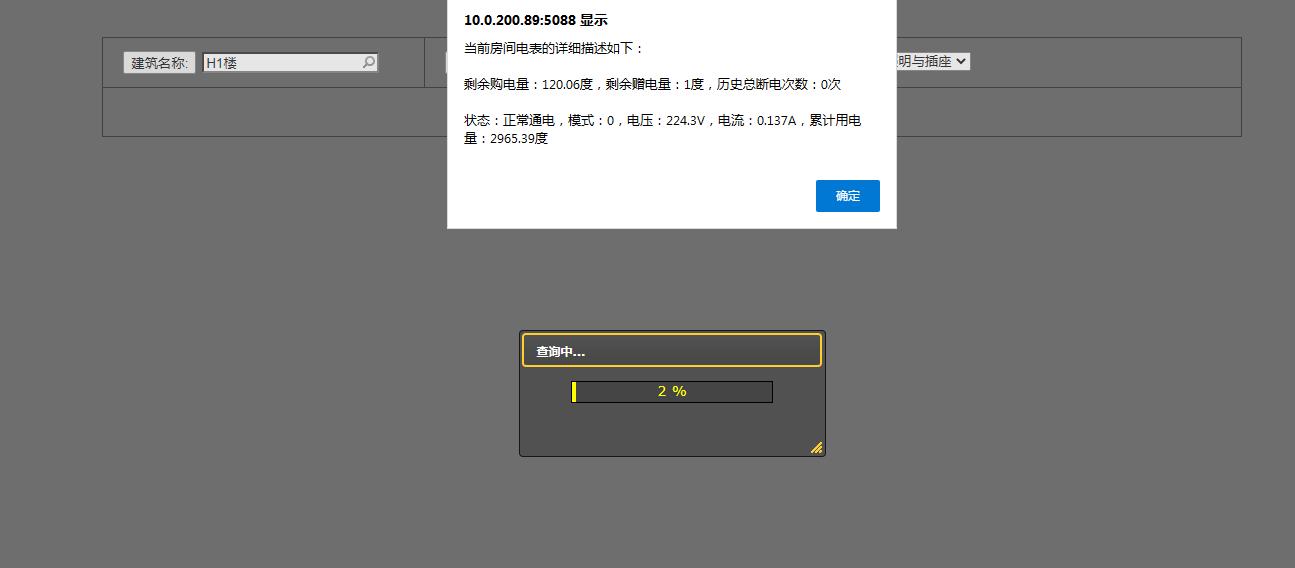Click the 当前房间电表的详细描述如下 text line

tap(555, 48)
